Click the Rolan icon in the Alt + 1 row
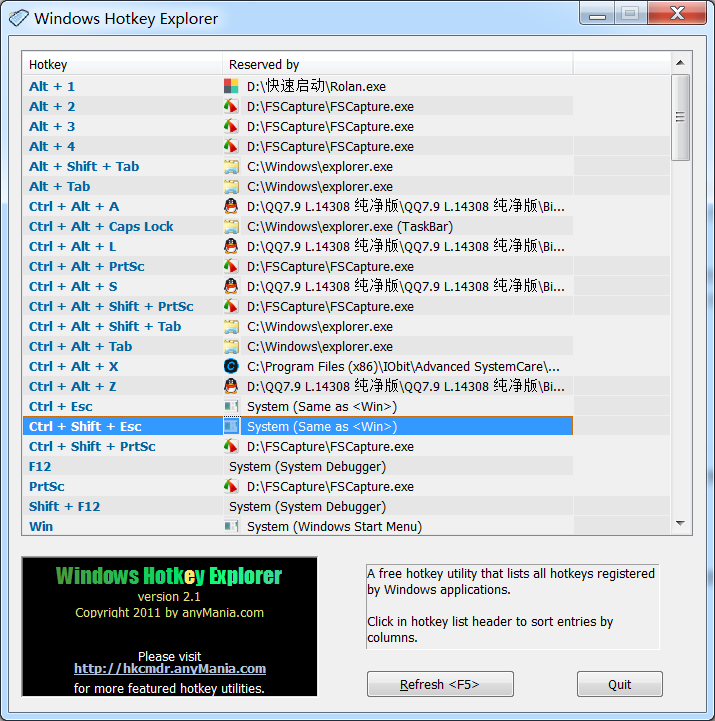 click(x=231, y=86)
